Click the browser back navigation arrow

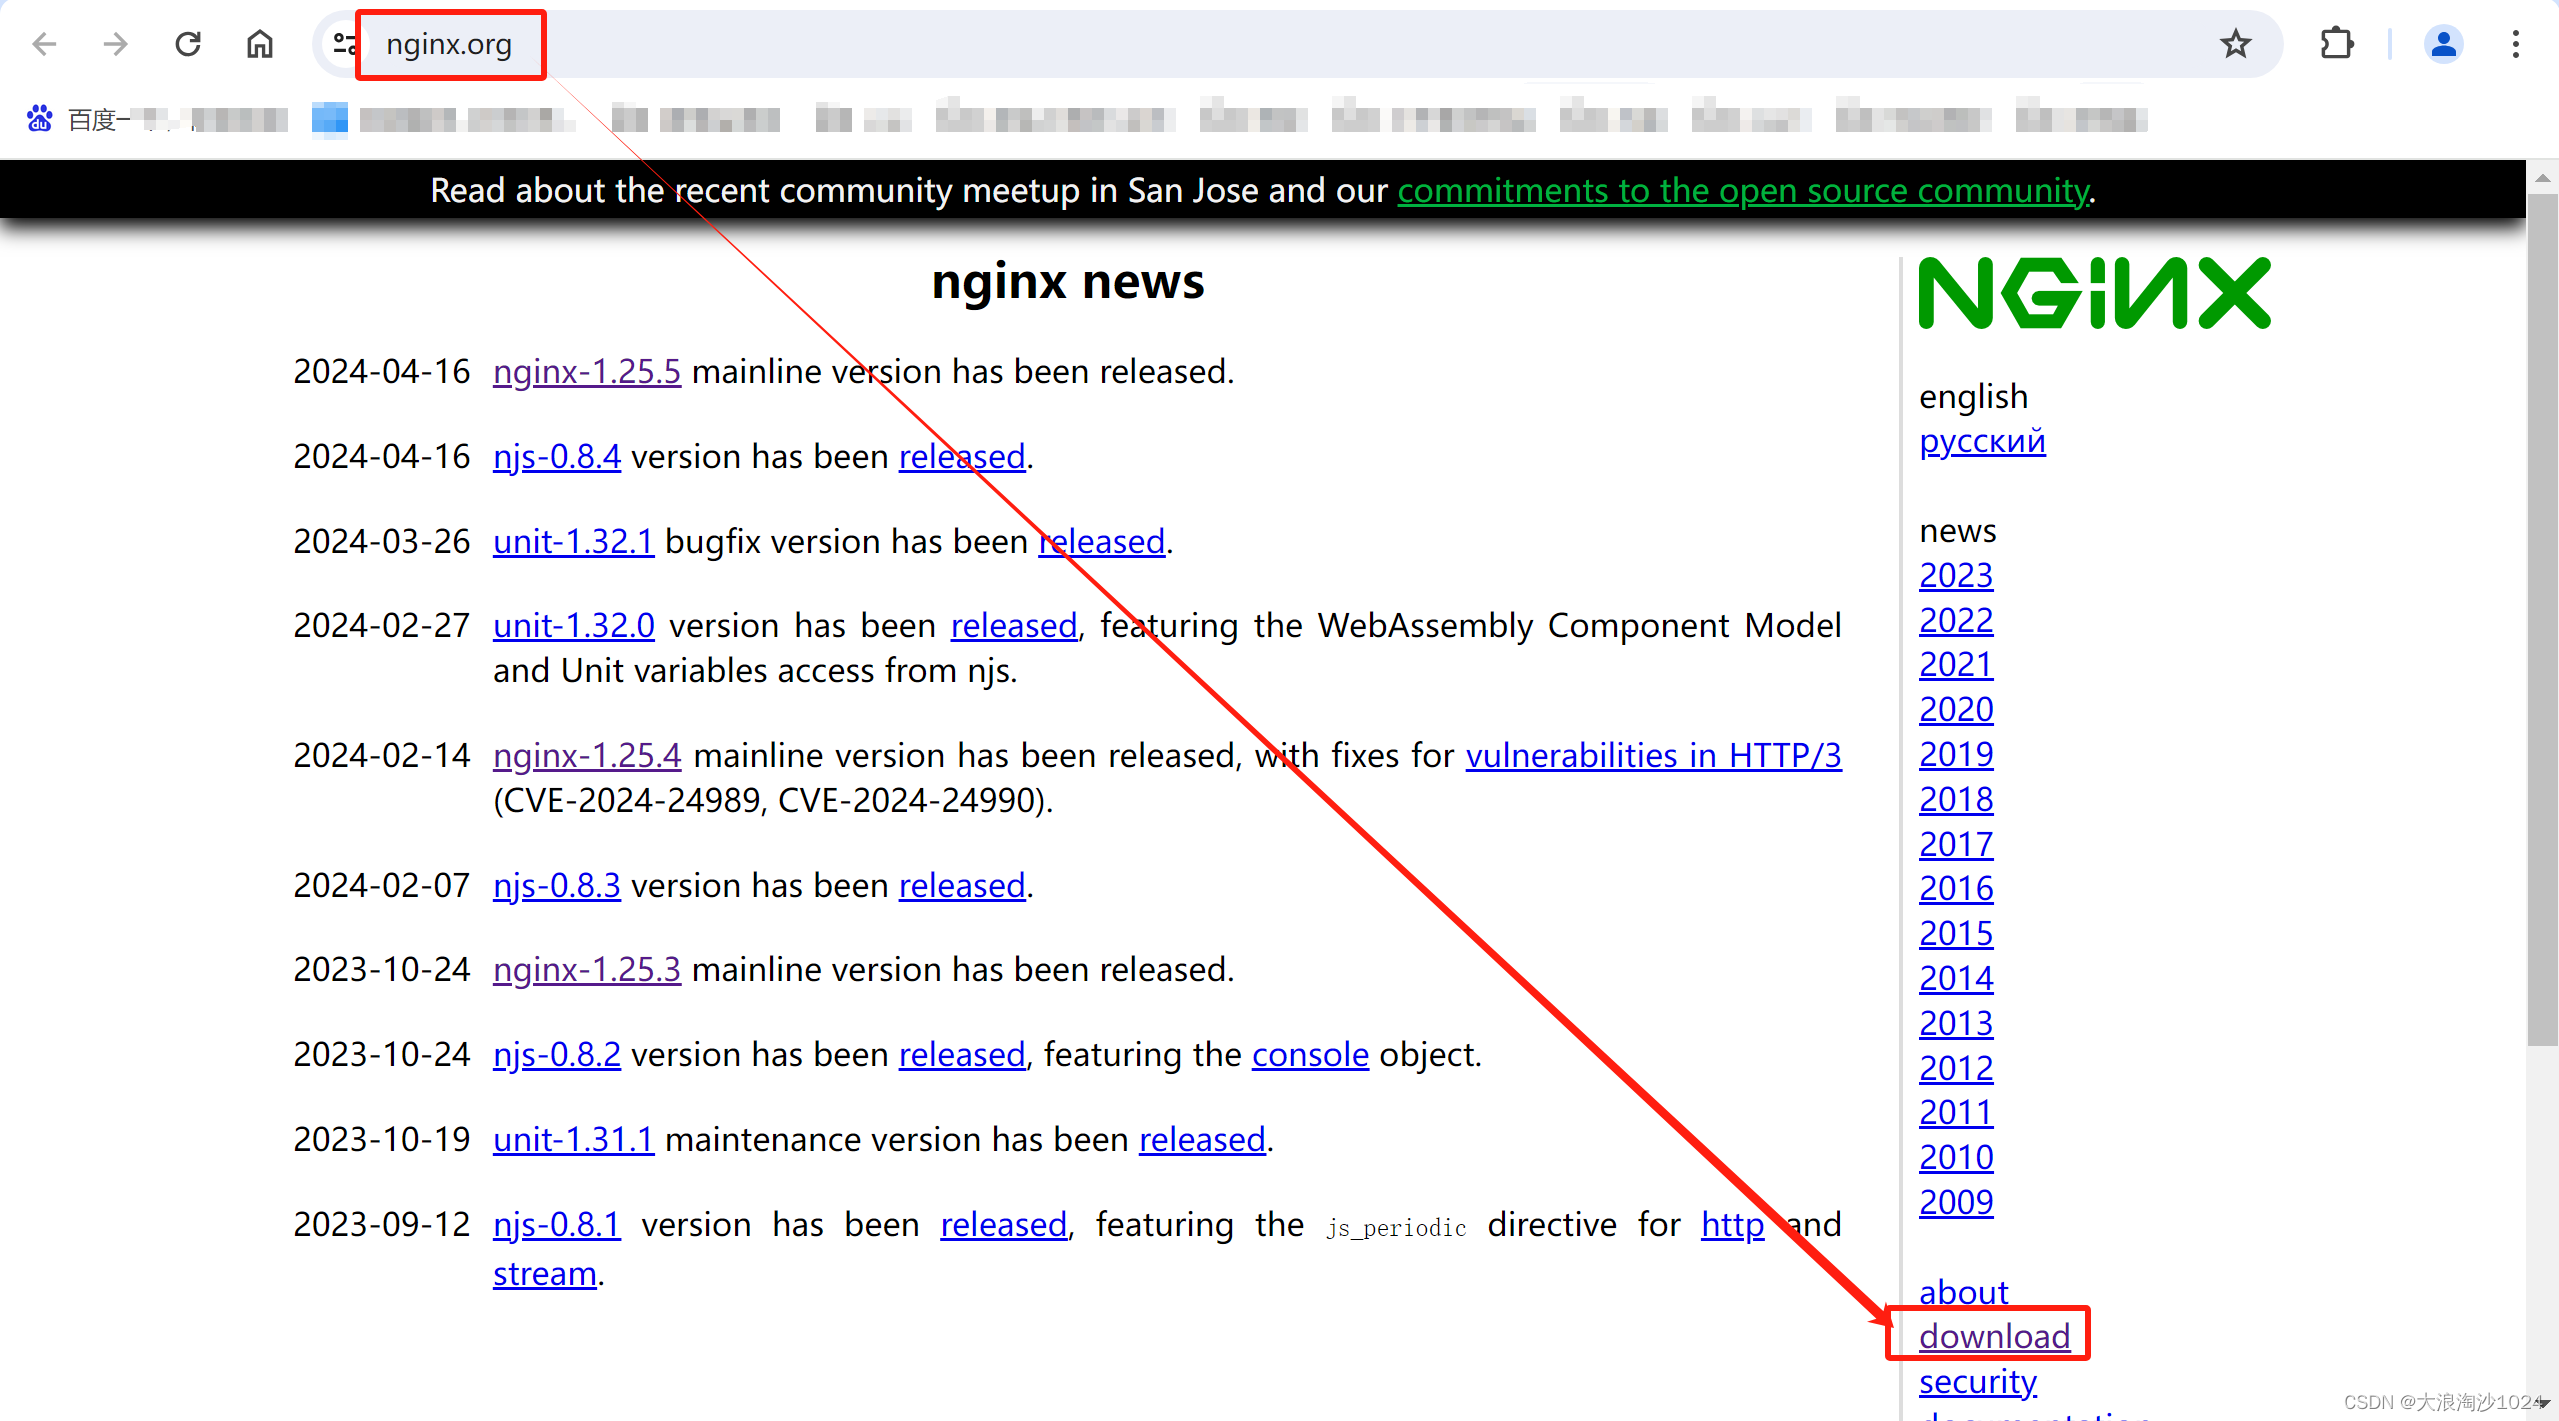coord(43,44)
